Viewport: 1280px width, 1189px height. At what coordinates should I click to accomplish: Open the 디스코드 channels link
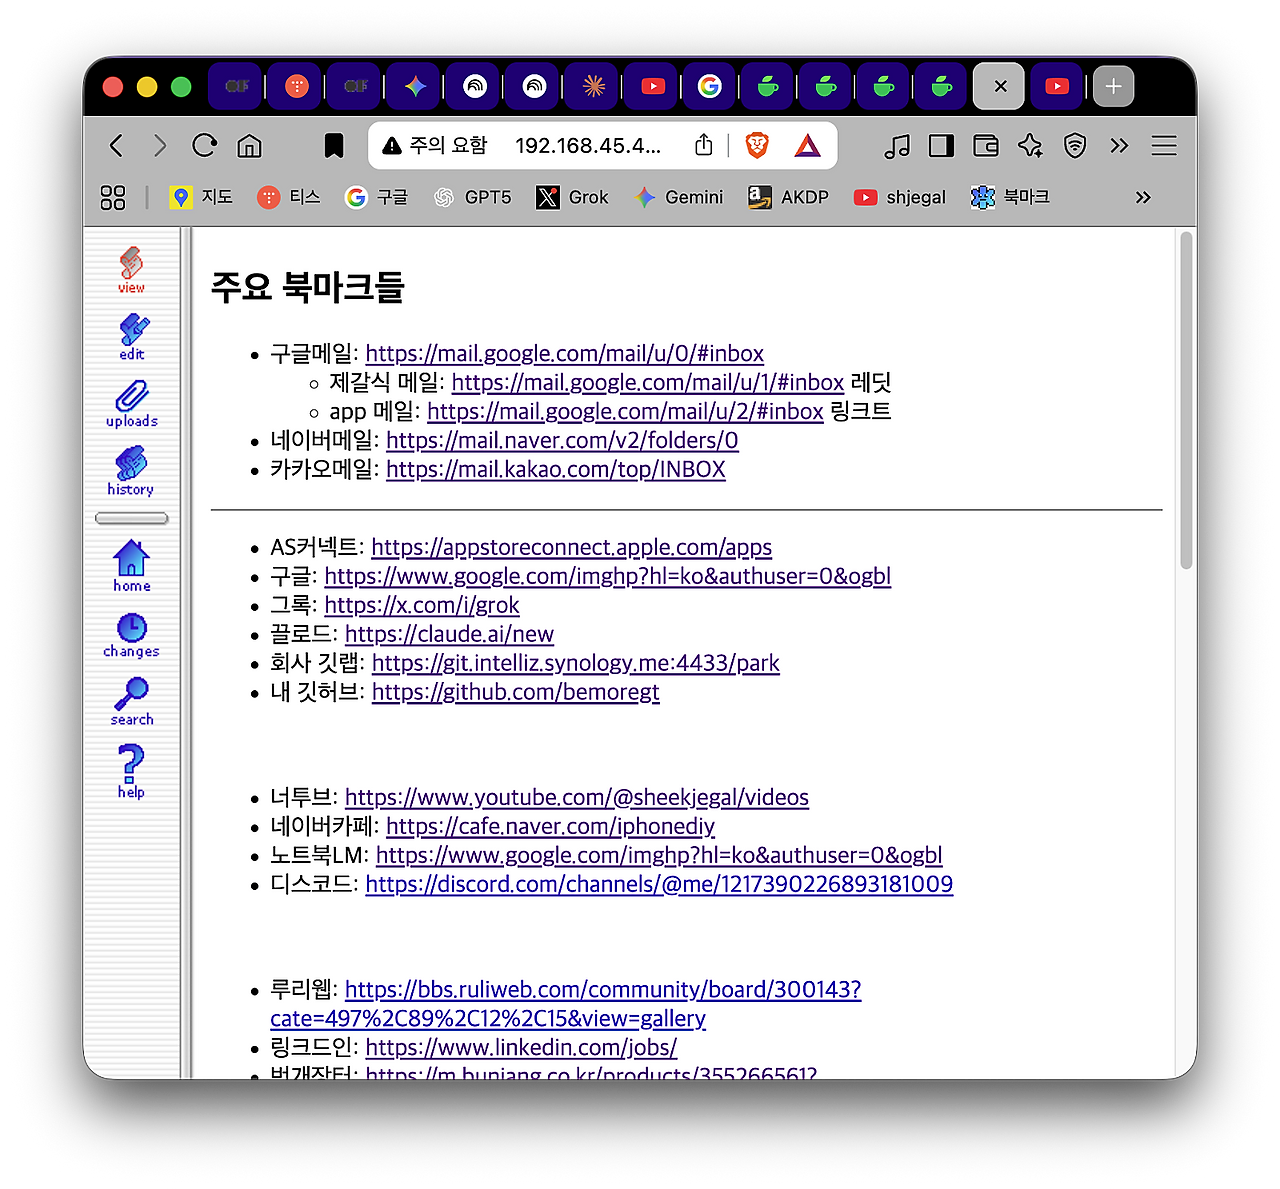click(659, 885)
